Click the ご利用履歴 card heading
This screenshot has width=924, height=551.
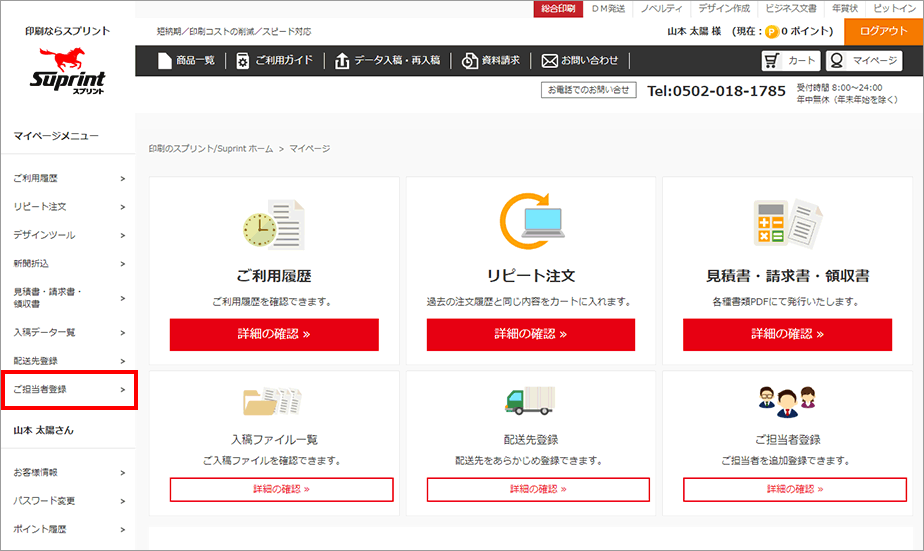274,276
